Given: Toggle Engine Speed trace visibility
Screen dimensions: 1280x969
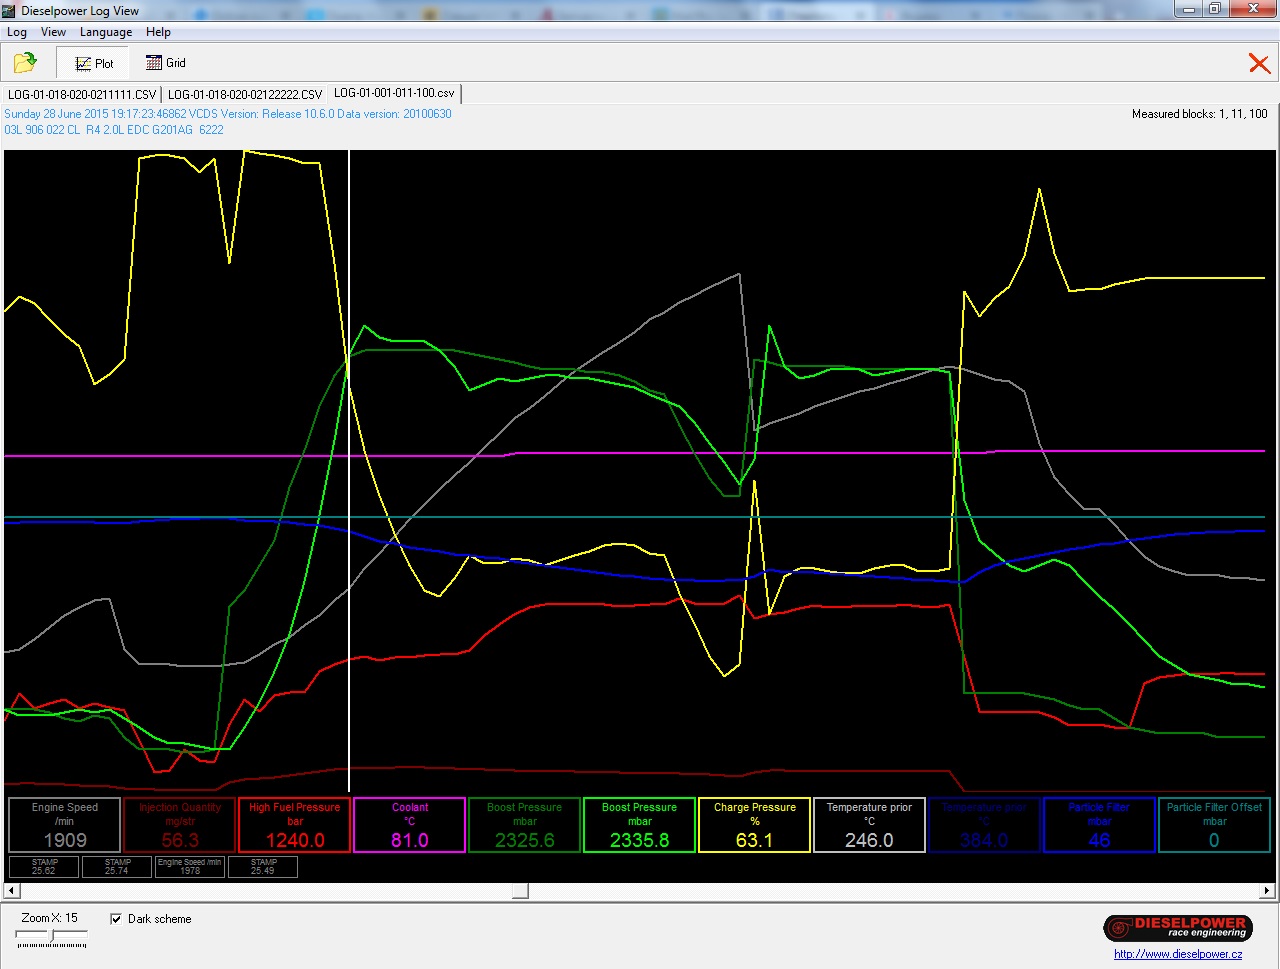Looking at the screenshot, I should coord(65,825).
